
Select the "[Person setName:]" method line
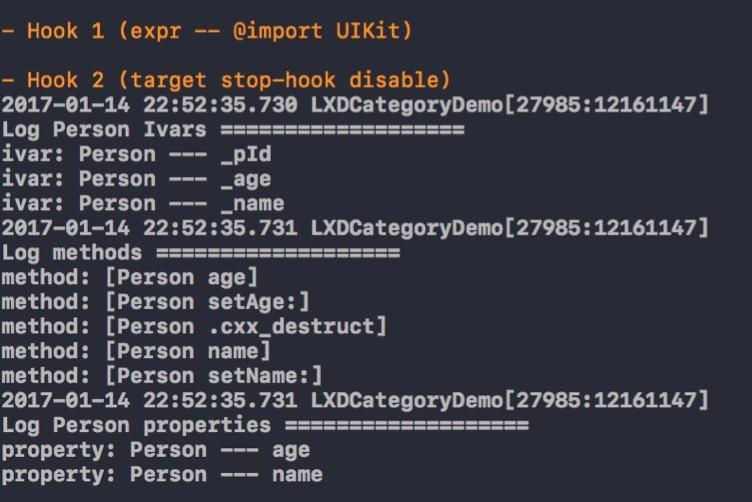161,376
